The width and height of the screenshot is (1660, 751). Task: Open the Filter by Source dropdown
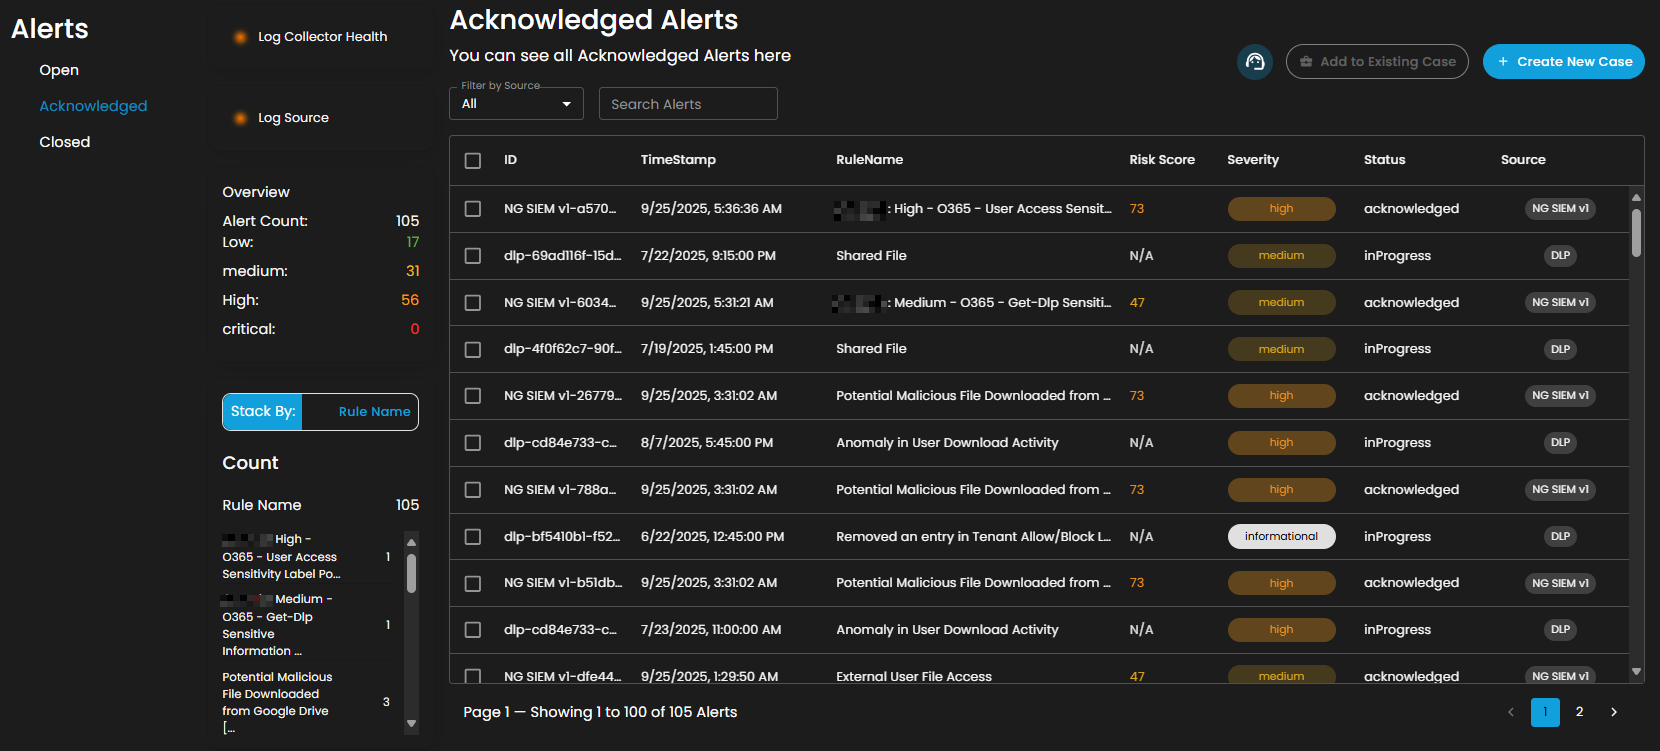coord(516,104)
